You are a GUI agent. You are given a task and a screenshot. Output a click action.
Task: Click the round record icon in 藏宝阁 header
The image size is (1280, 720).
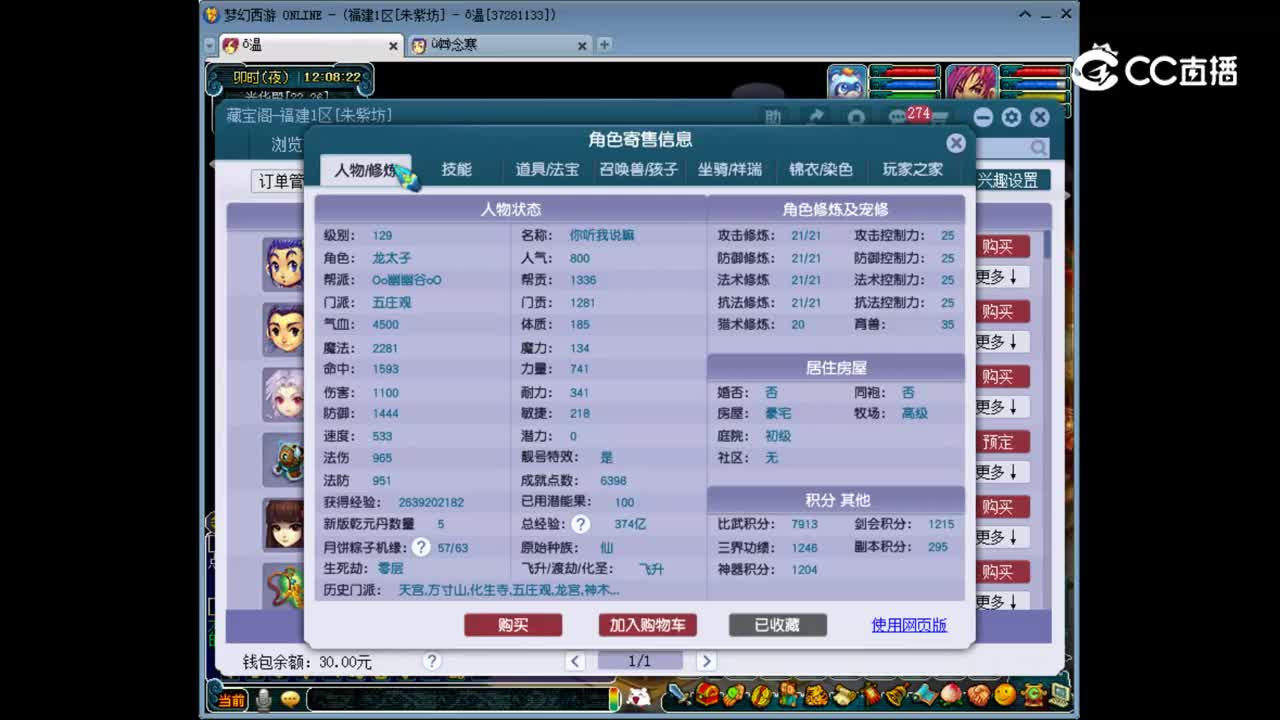(x=856, y=117)
